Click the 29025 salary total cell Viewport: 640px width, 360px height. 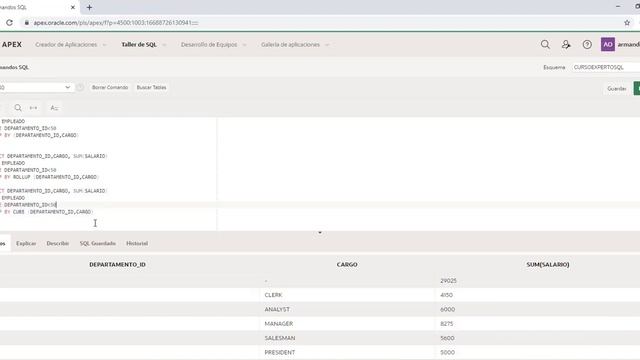[448, 281]
